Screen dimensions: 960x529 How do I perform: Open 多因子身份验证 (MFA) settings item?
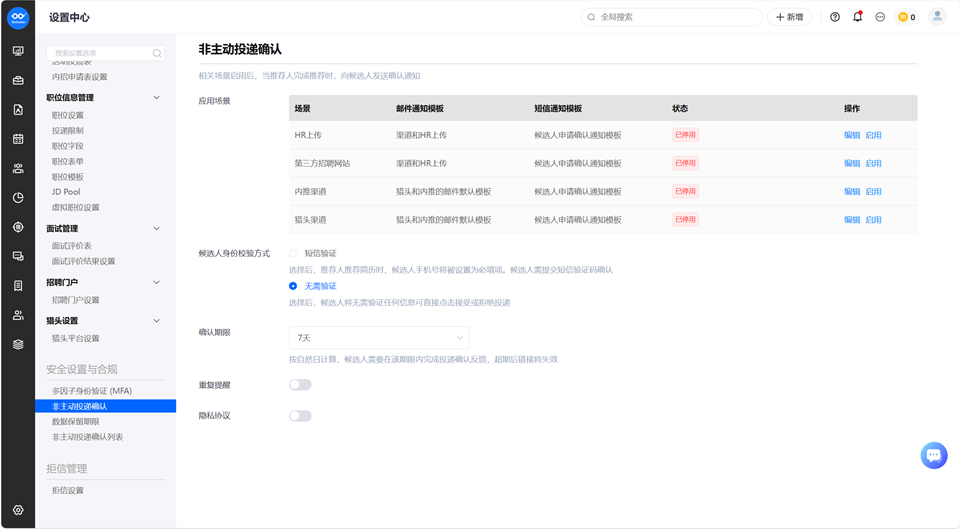coord(92,391)
